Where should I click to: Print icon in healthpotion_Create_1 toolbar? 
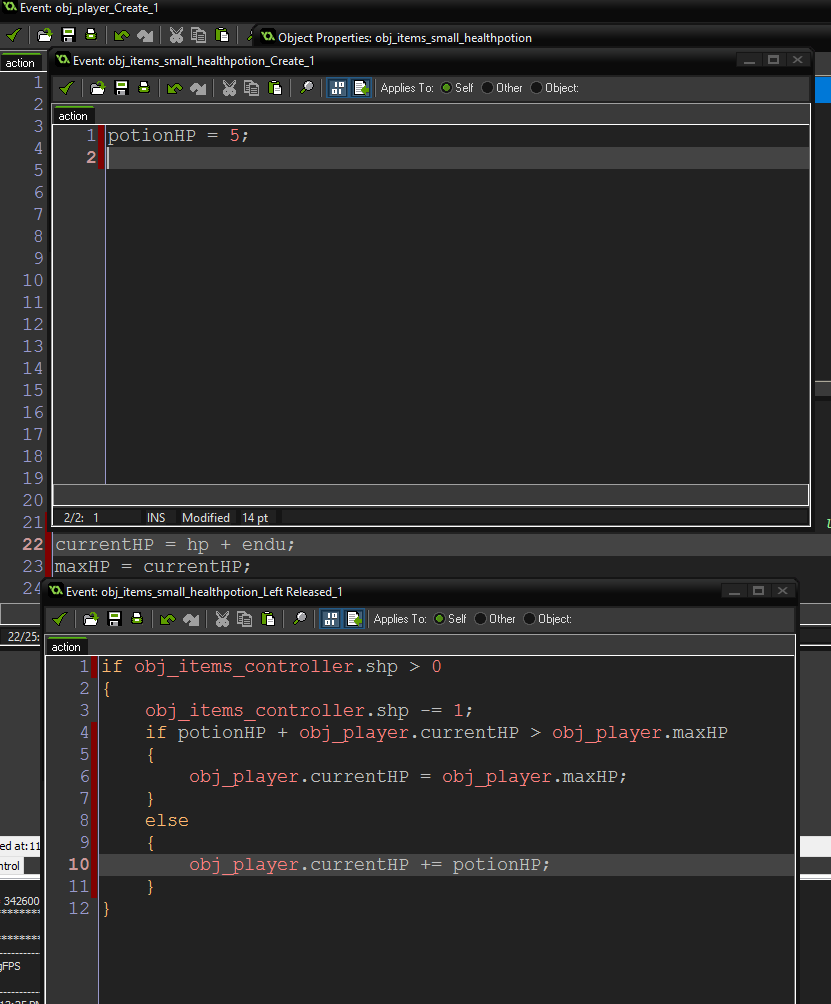click(x=144, y=88)
